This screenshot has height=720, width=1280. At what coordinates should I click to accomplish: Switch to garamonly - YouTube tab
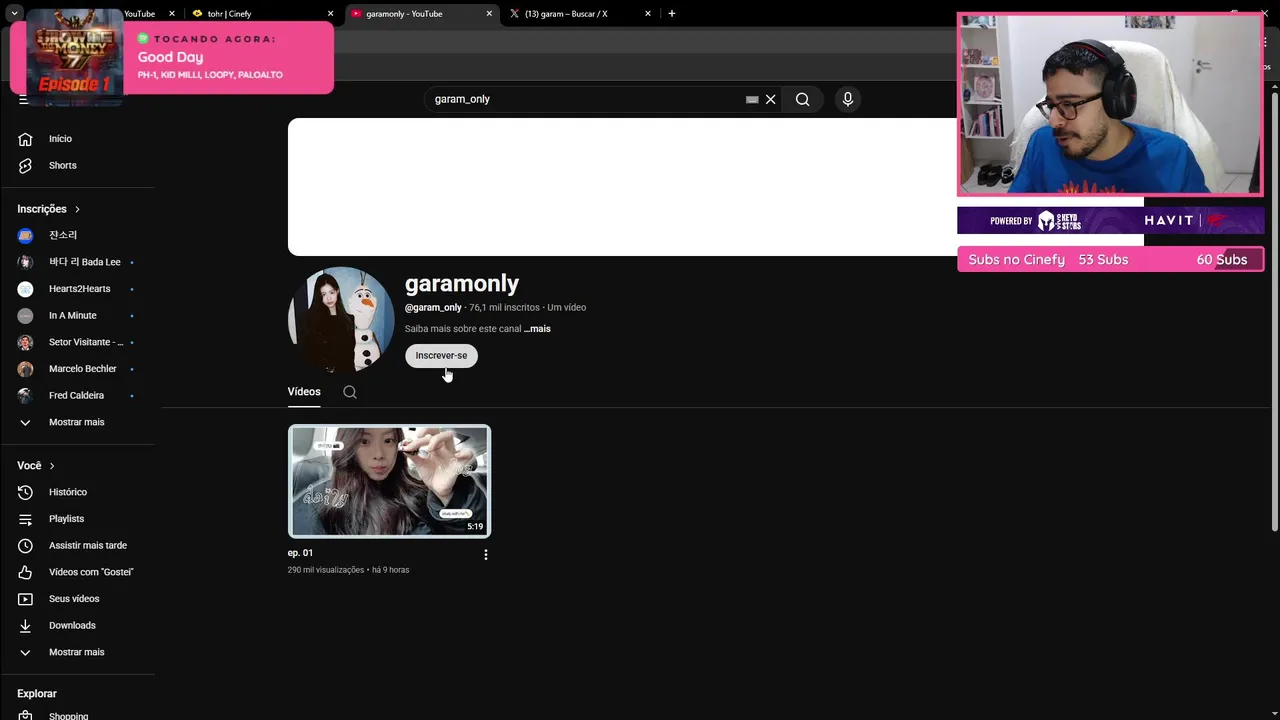[421, 14]
